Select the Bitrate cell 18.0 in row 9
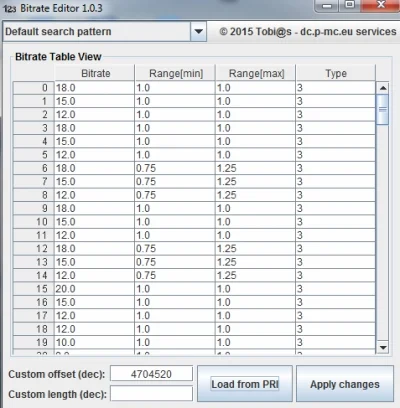This screenshot has width=400, height=408. pos(95,208)
